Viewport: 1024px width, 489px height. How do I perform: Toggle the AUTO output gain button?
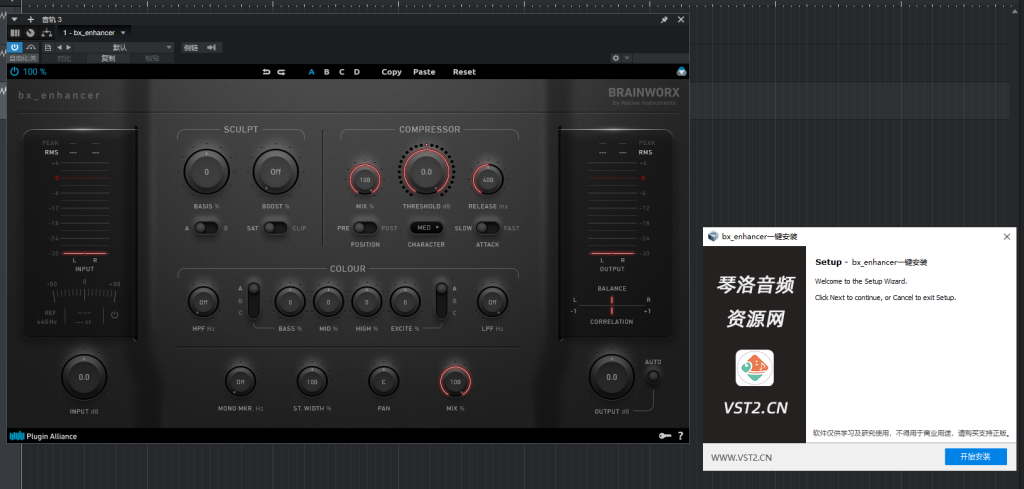[653, 377]
